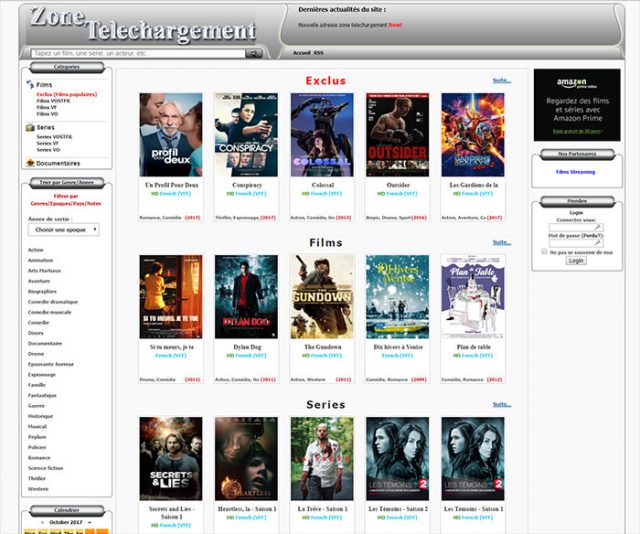
Task: Click The Gundown title text
Action: (323, 347)
